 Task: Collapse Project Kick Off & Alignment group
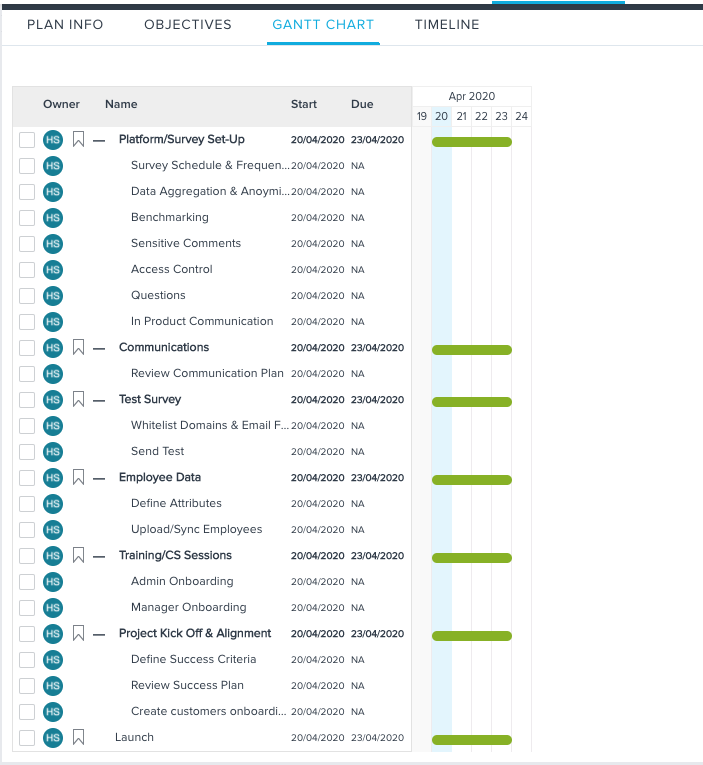point(99,635)
